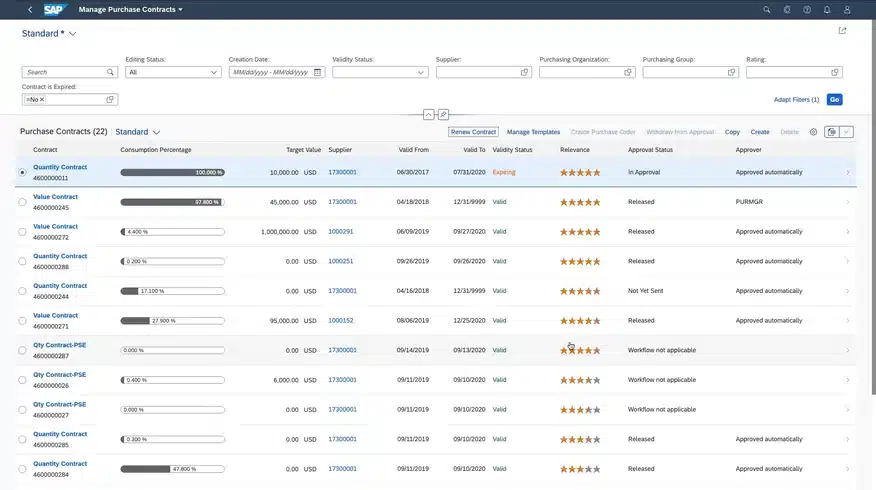Sort by Consumption Percentage column header
Image resolution: width=876 pixels, height=490 pixels.
click(156, 150)
